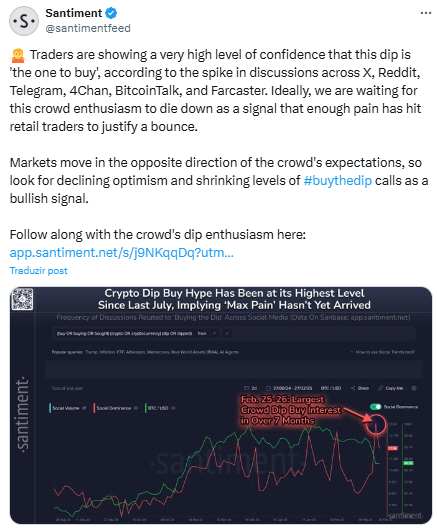The height and width of the screenshot is (528, 437).
Task: Click the Share icon in chart toolbar
Action: 353,388
